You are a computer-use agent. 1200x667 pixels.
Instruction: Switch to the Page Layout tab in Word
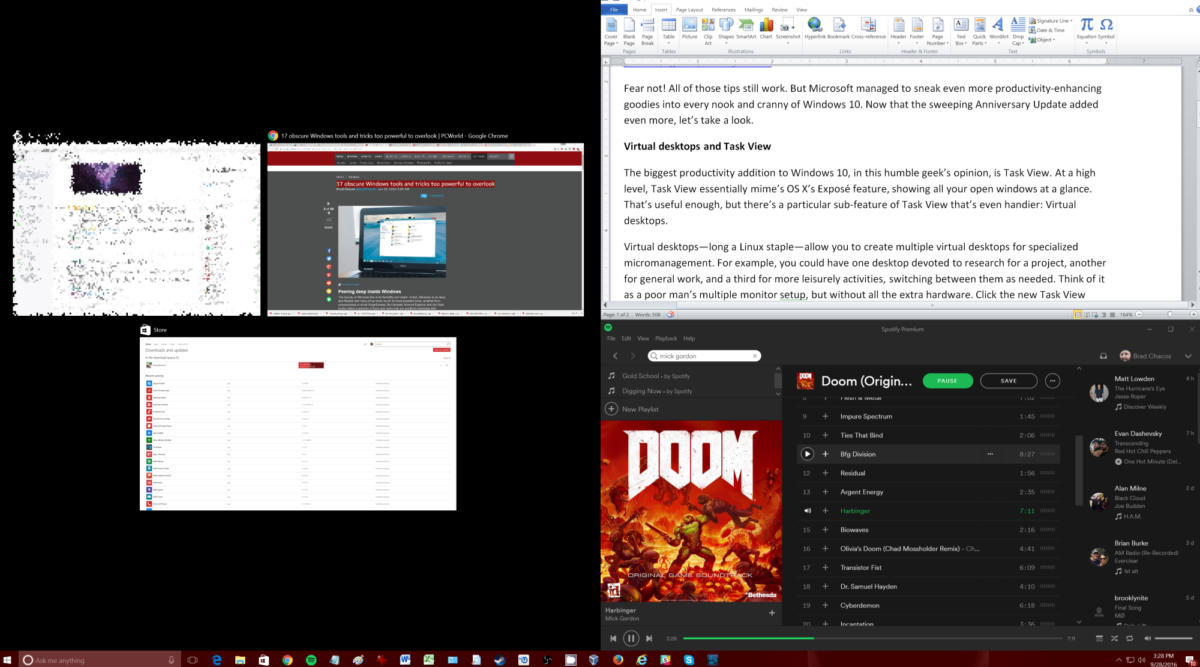[x=689, y=9]
